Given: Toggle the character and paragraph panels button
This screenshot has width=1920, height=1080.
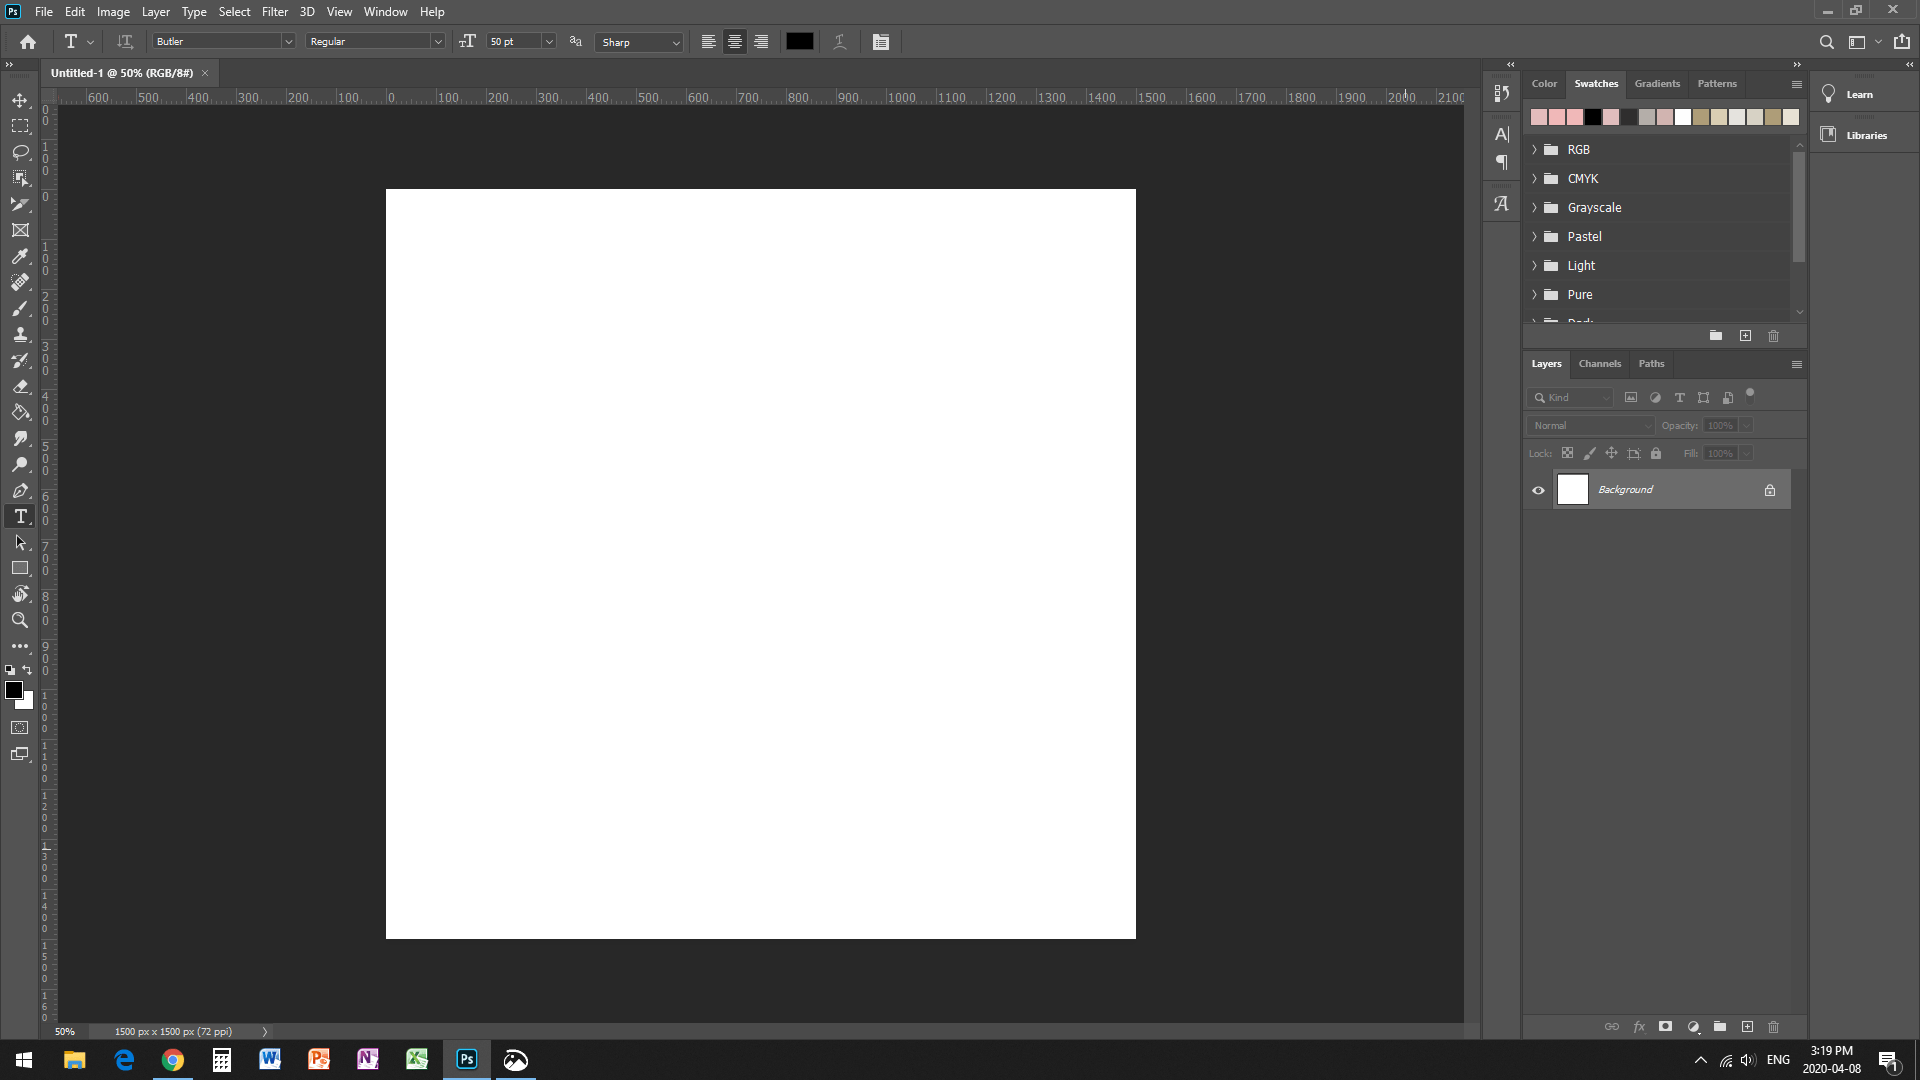Looking at the screenshot, I should pyautogui.click(x=880, y=42).
